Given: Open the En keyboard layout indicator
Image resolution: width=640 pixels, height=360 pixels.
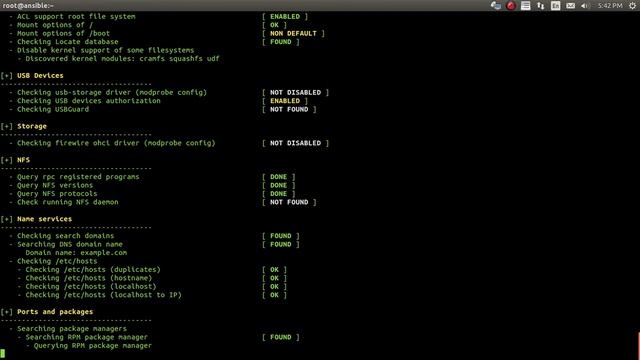Looking at the screenshot, I should tap(556, 6).
